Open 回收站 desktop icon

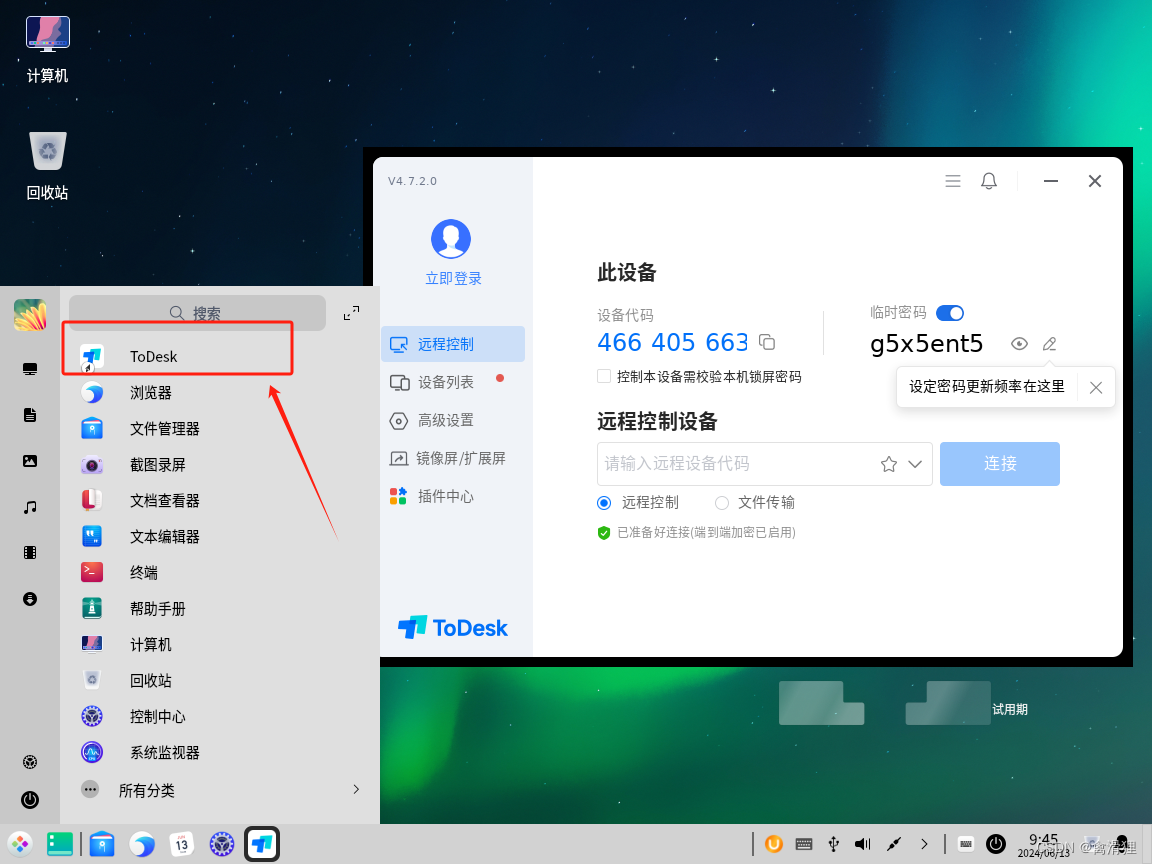coord(48,166)
